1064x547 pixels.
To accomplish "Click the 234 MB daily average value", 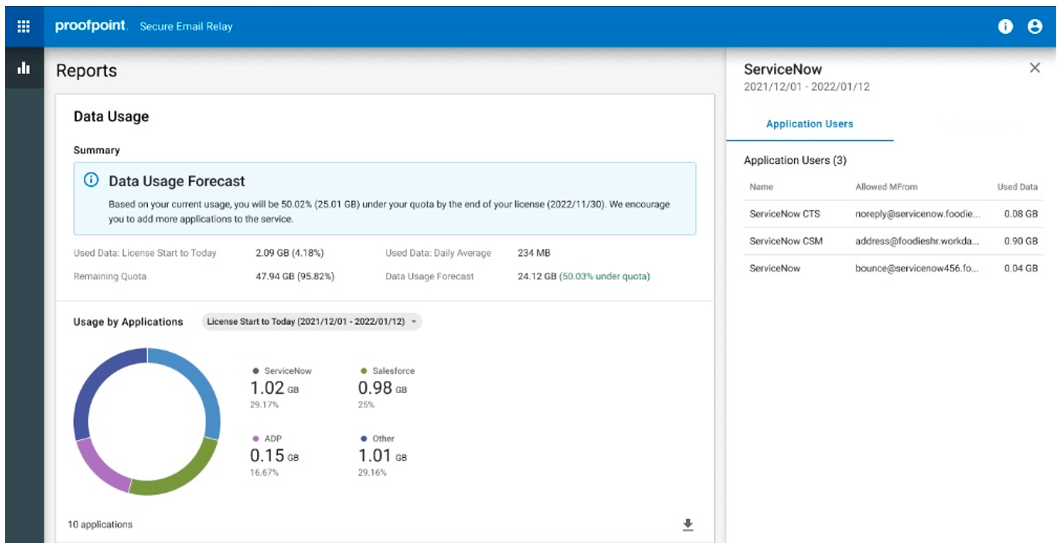I will (x=533, y=252).
